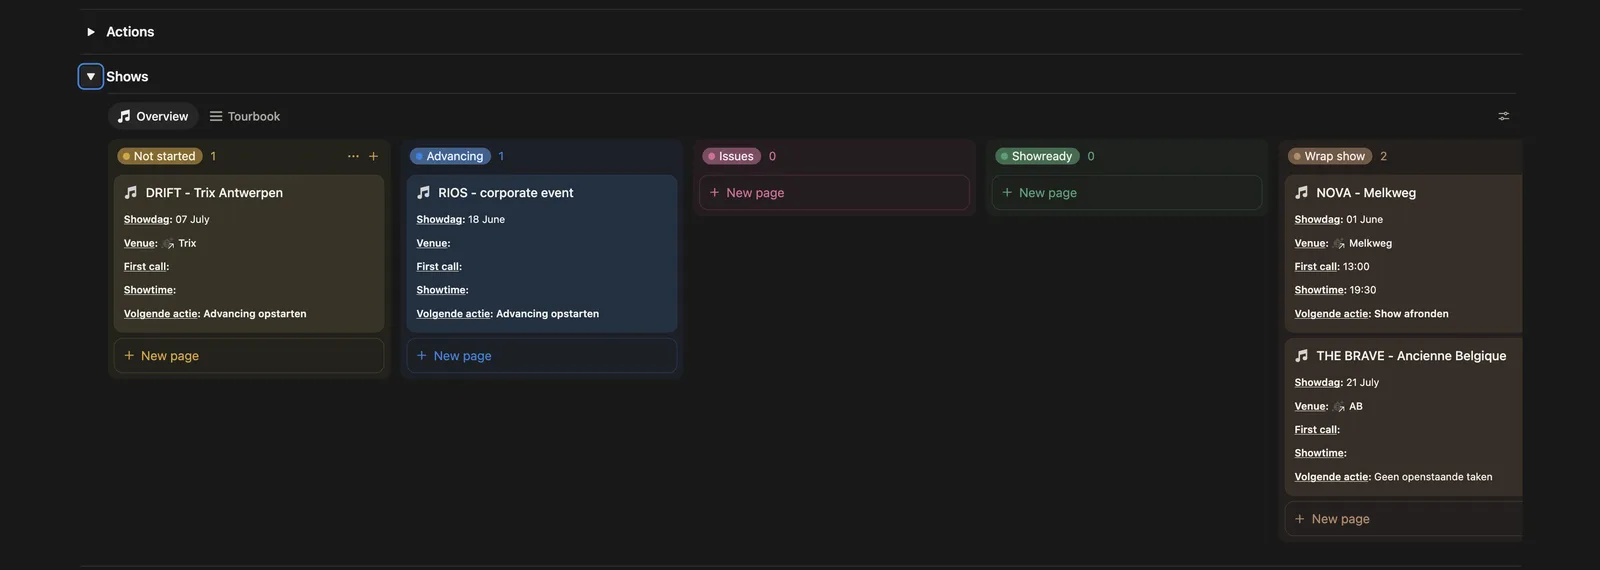The height and width of the screenshot is (570, 1600).
Task: Click the Wrap show status tag
Action: [x=1330, y=156]
